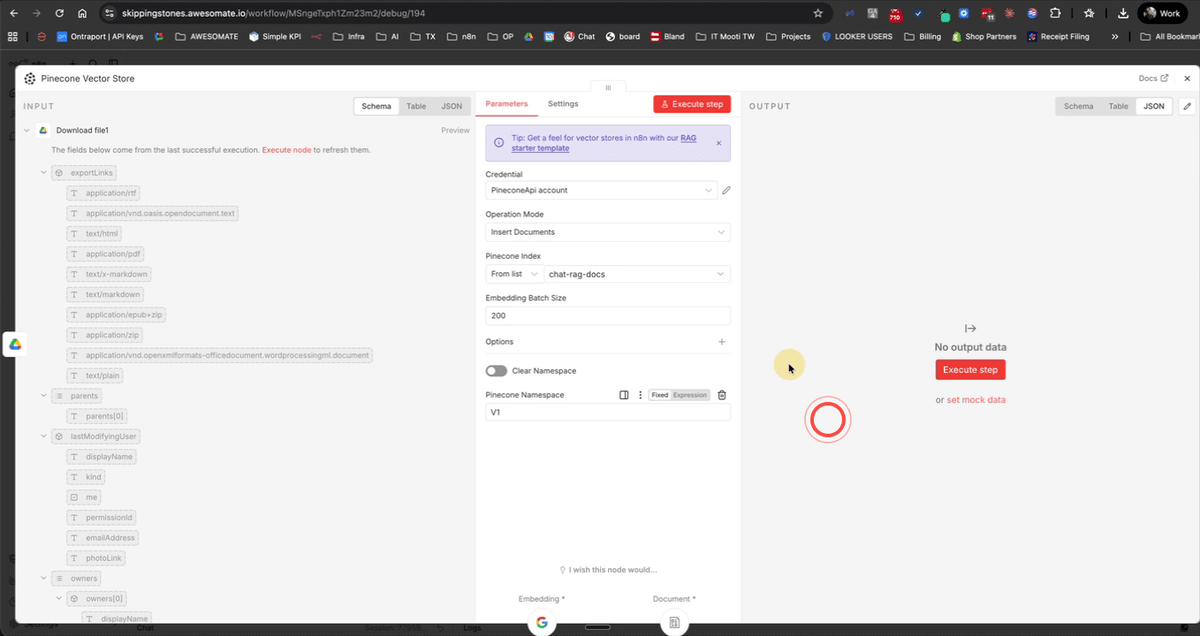
Task: Add an option with the plus icon
Action: point(722,342)
